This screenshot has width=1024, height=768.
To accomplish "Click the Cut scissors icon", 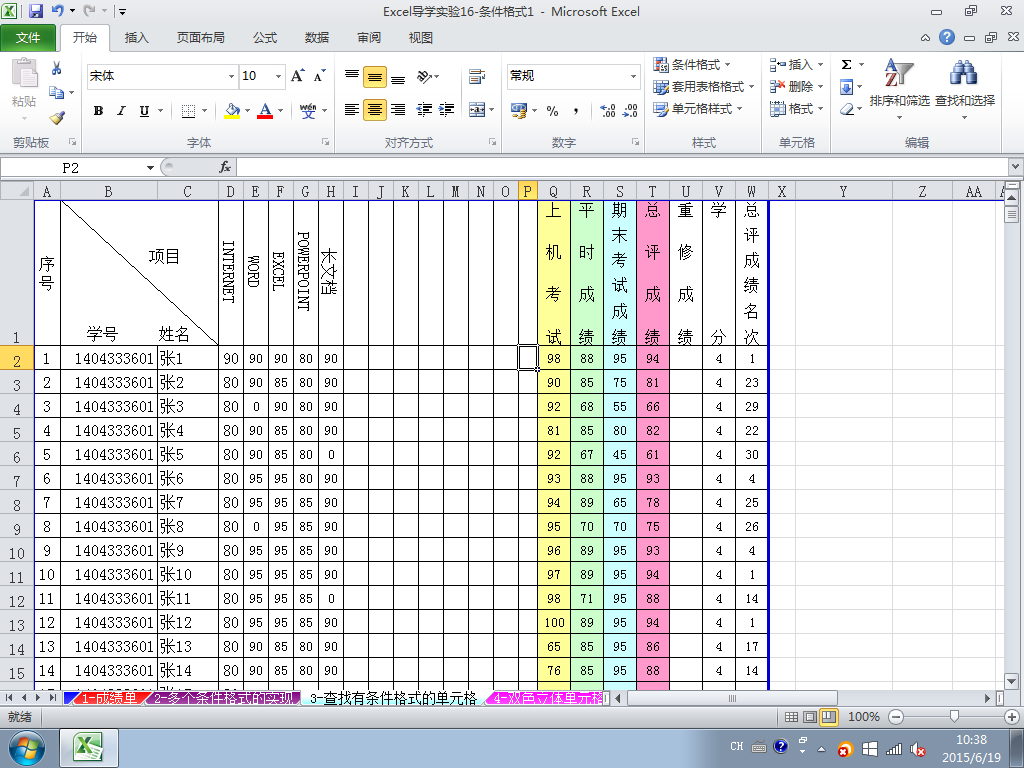I will [x=57, y=68].
